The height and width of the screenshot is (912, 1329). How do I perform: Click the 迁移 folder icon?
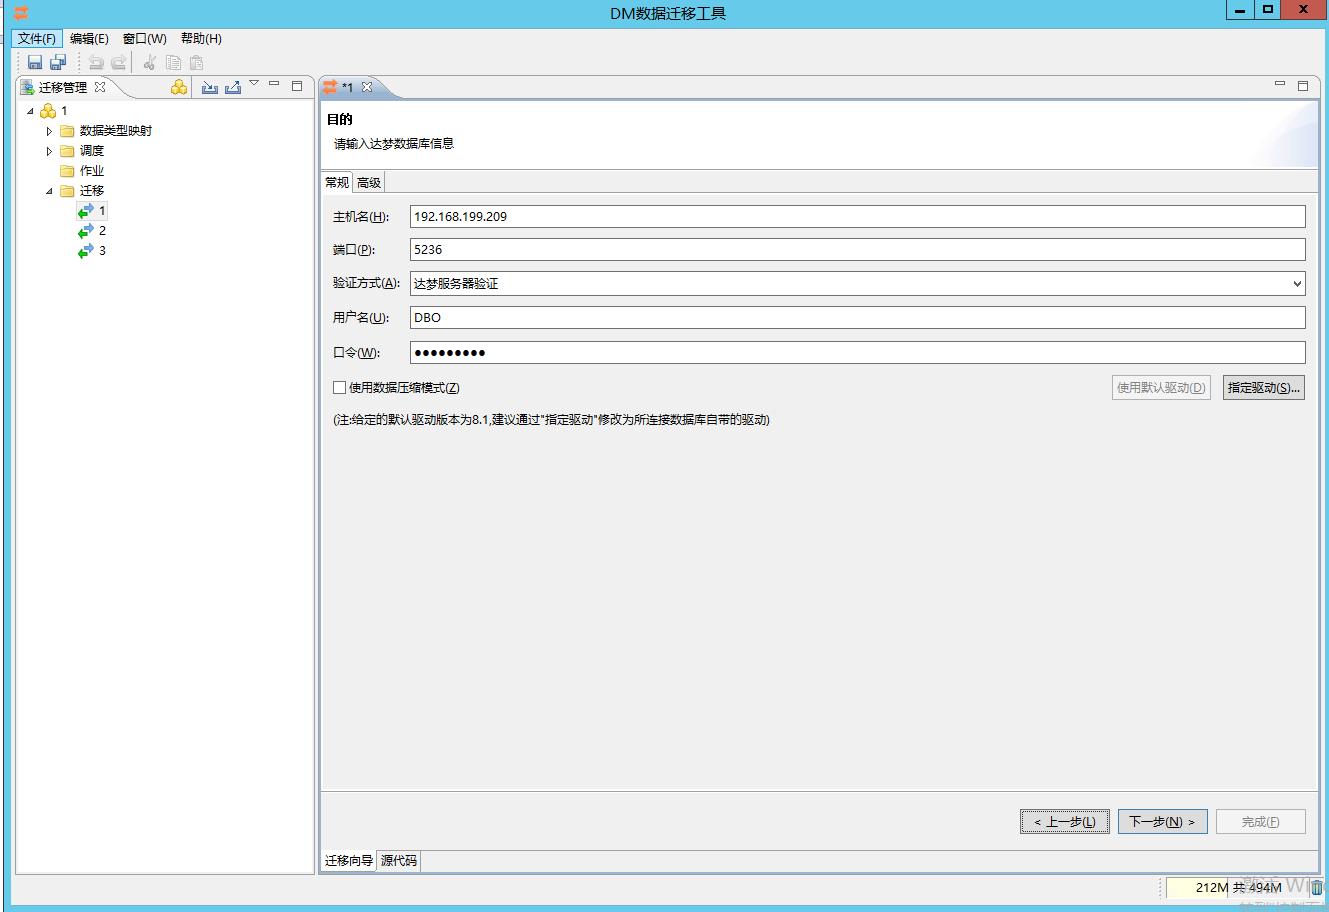pyautogui.click(x=67, y=191)
